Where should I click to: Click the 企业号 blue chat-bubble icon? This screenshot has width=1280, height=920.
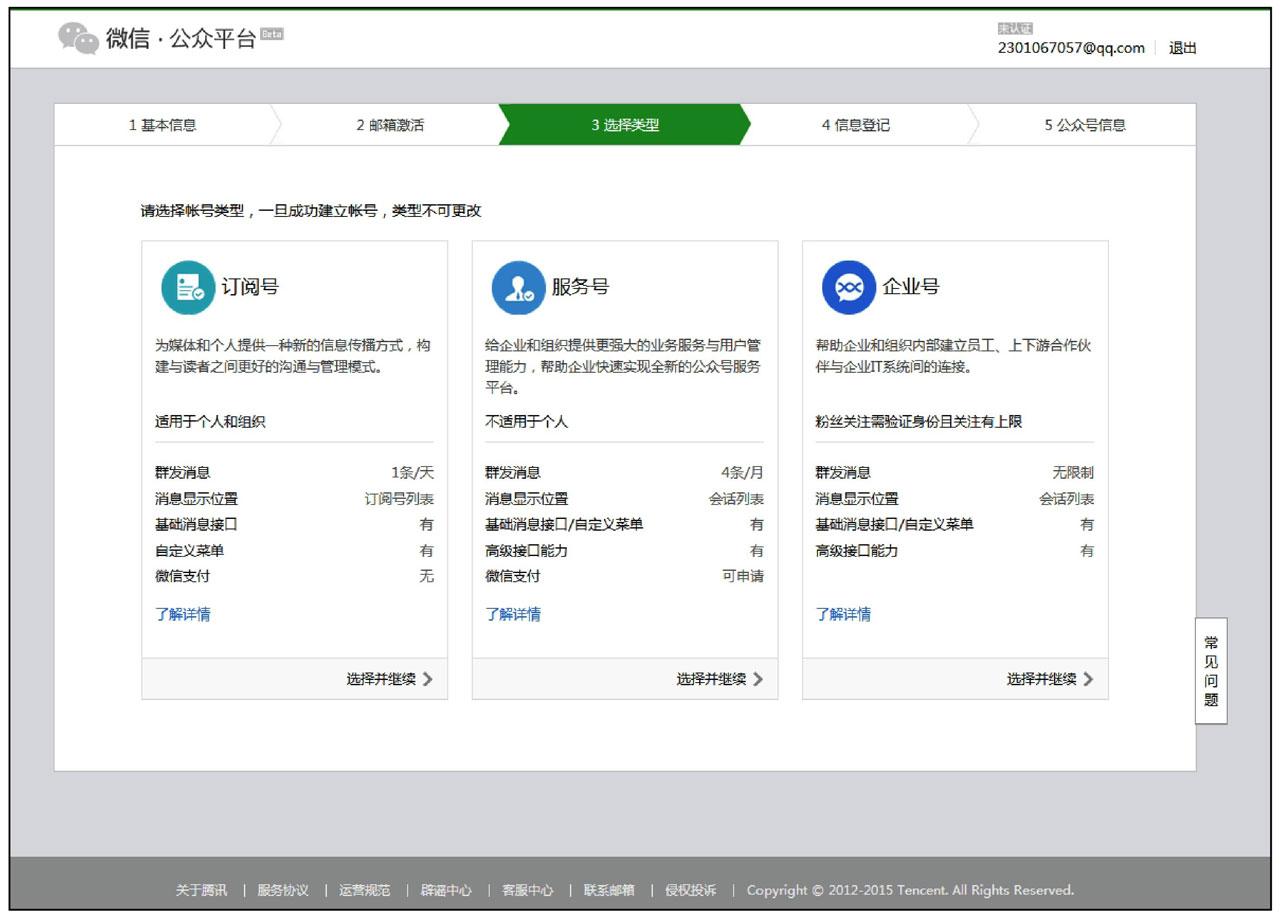848,288
